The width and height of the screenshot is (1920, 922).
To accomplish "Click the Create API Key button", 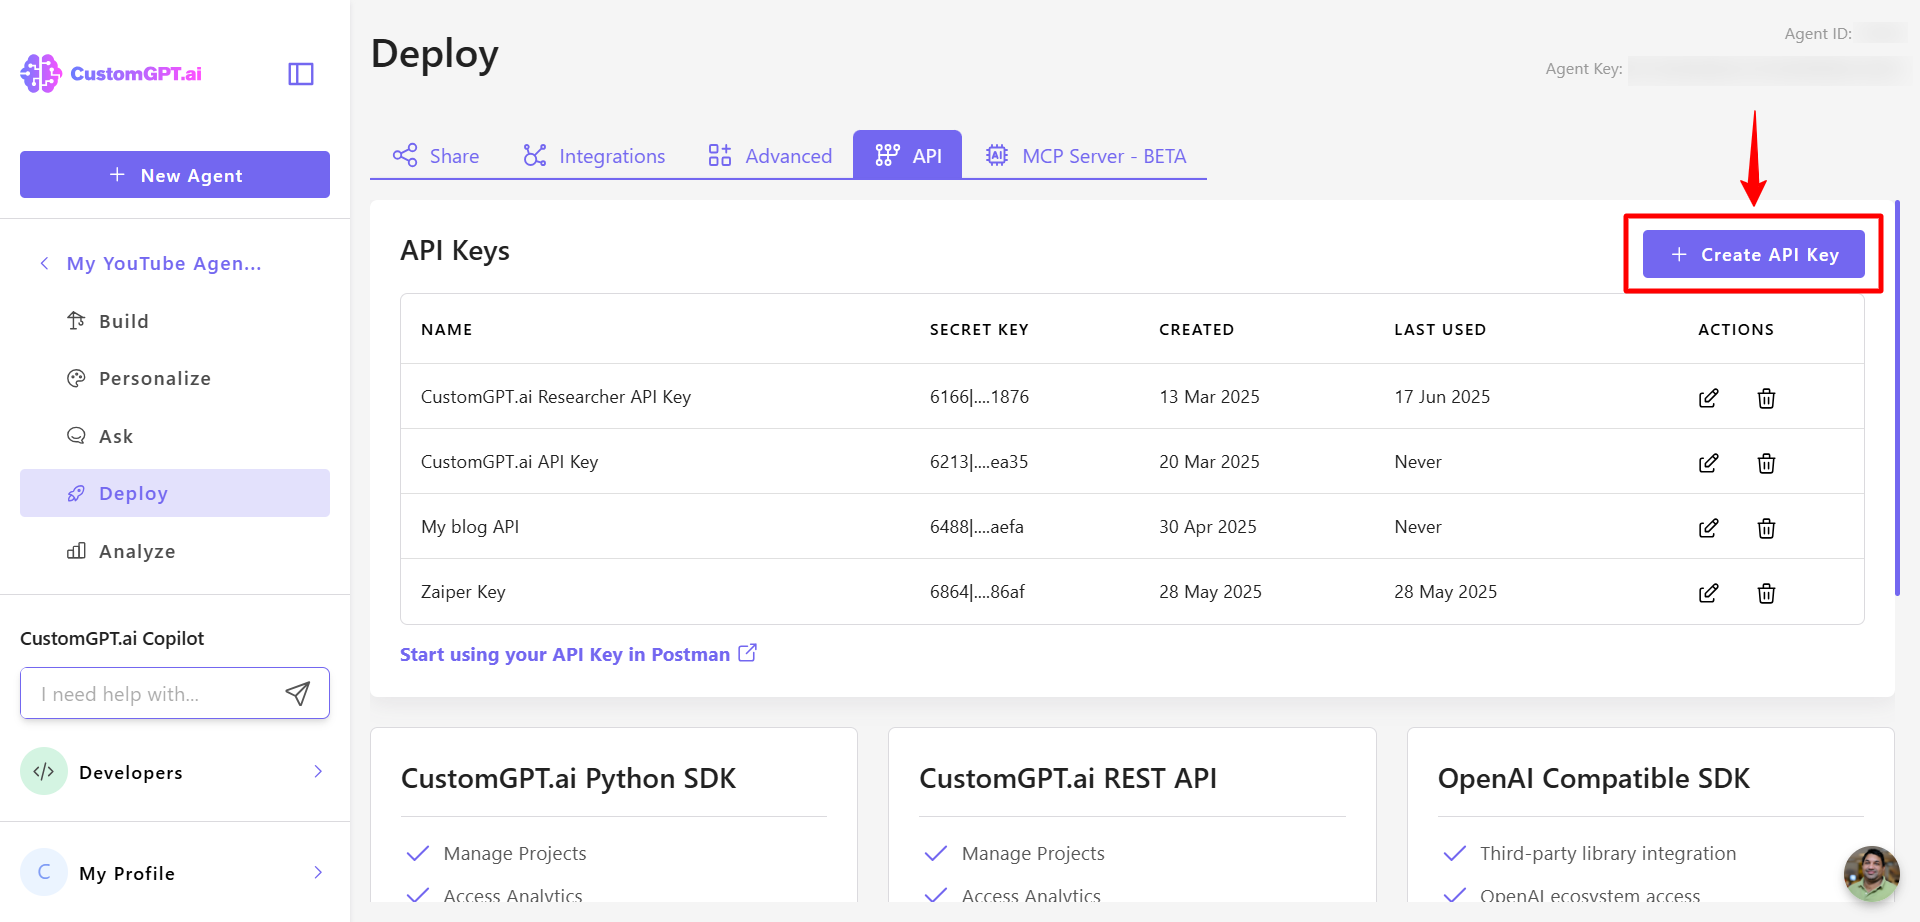I will pyautogui.click(x=1754, y=254).
